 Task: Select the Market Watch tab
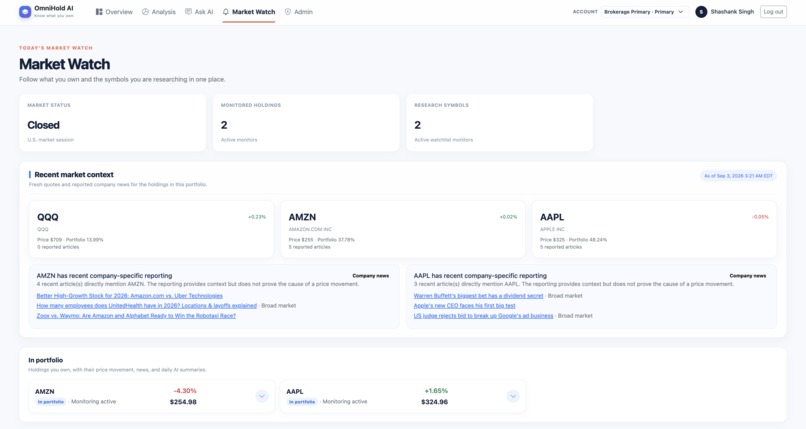[x=249, y=12]
